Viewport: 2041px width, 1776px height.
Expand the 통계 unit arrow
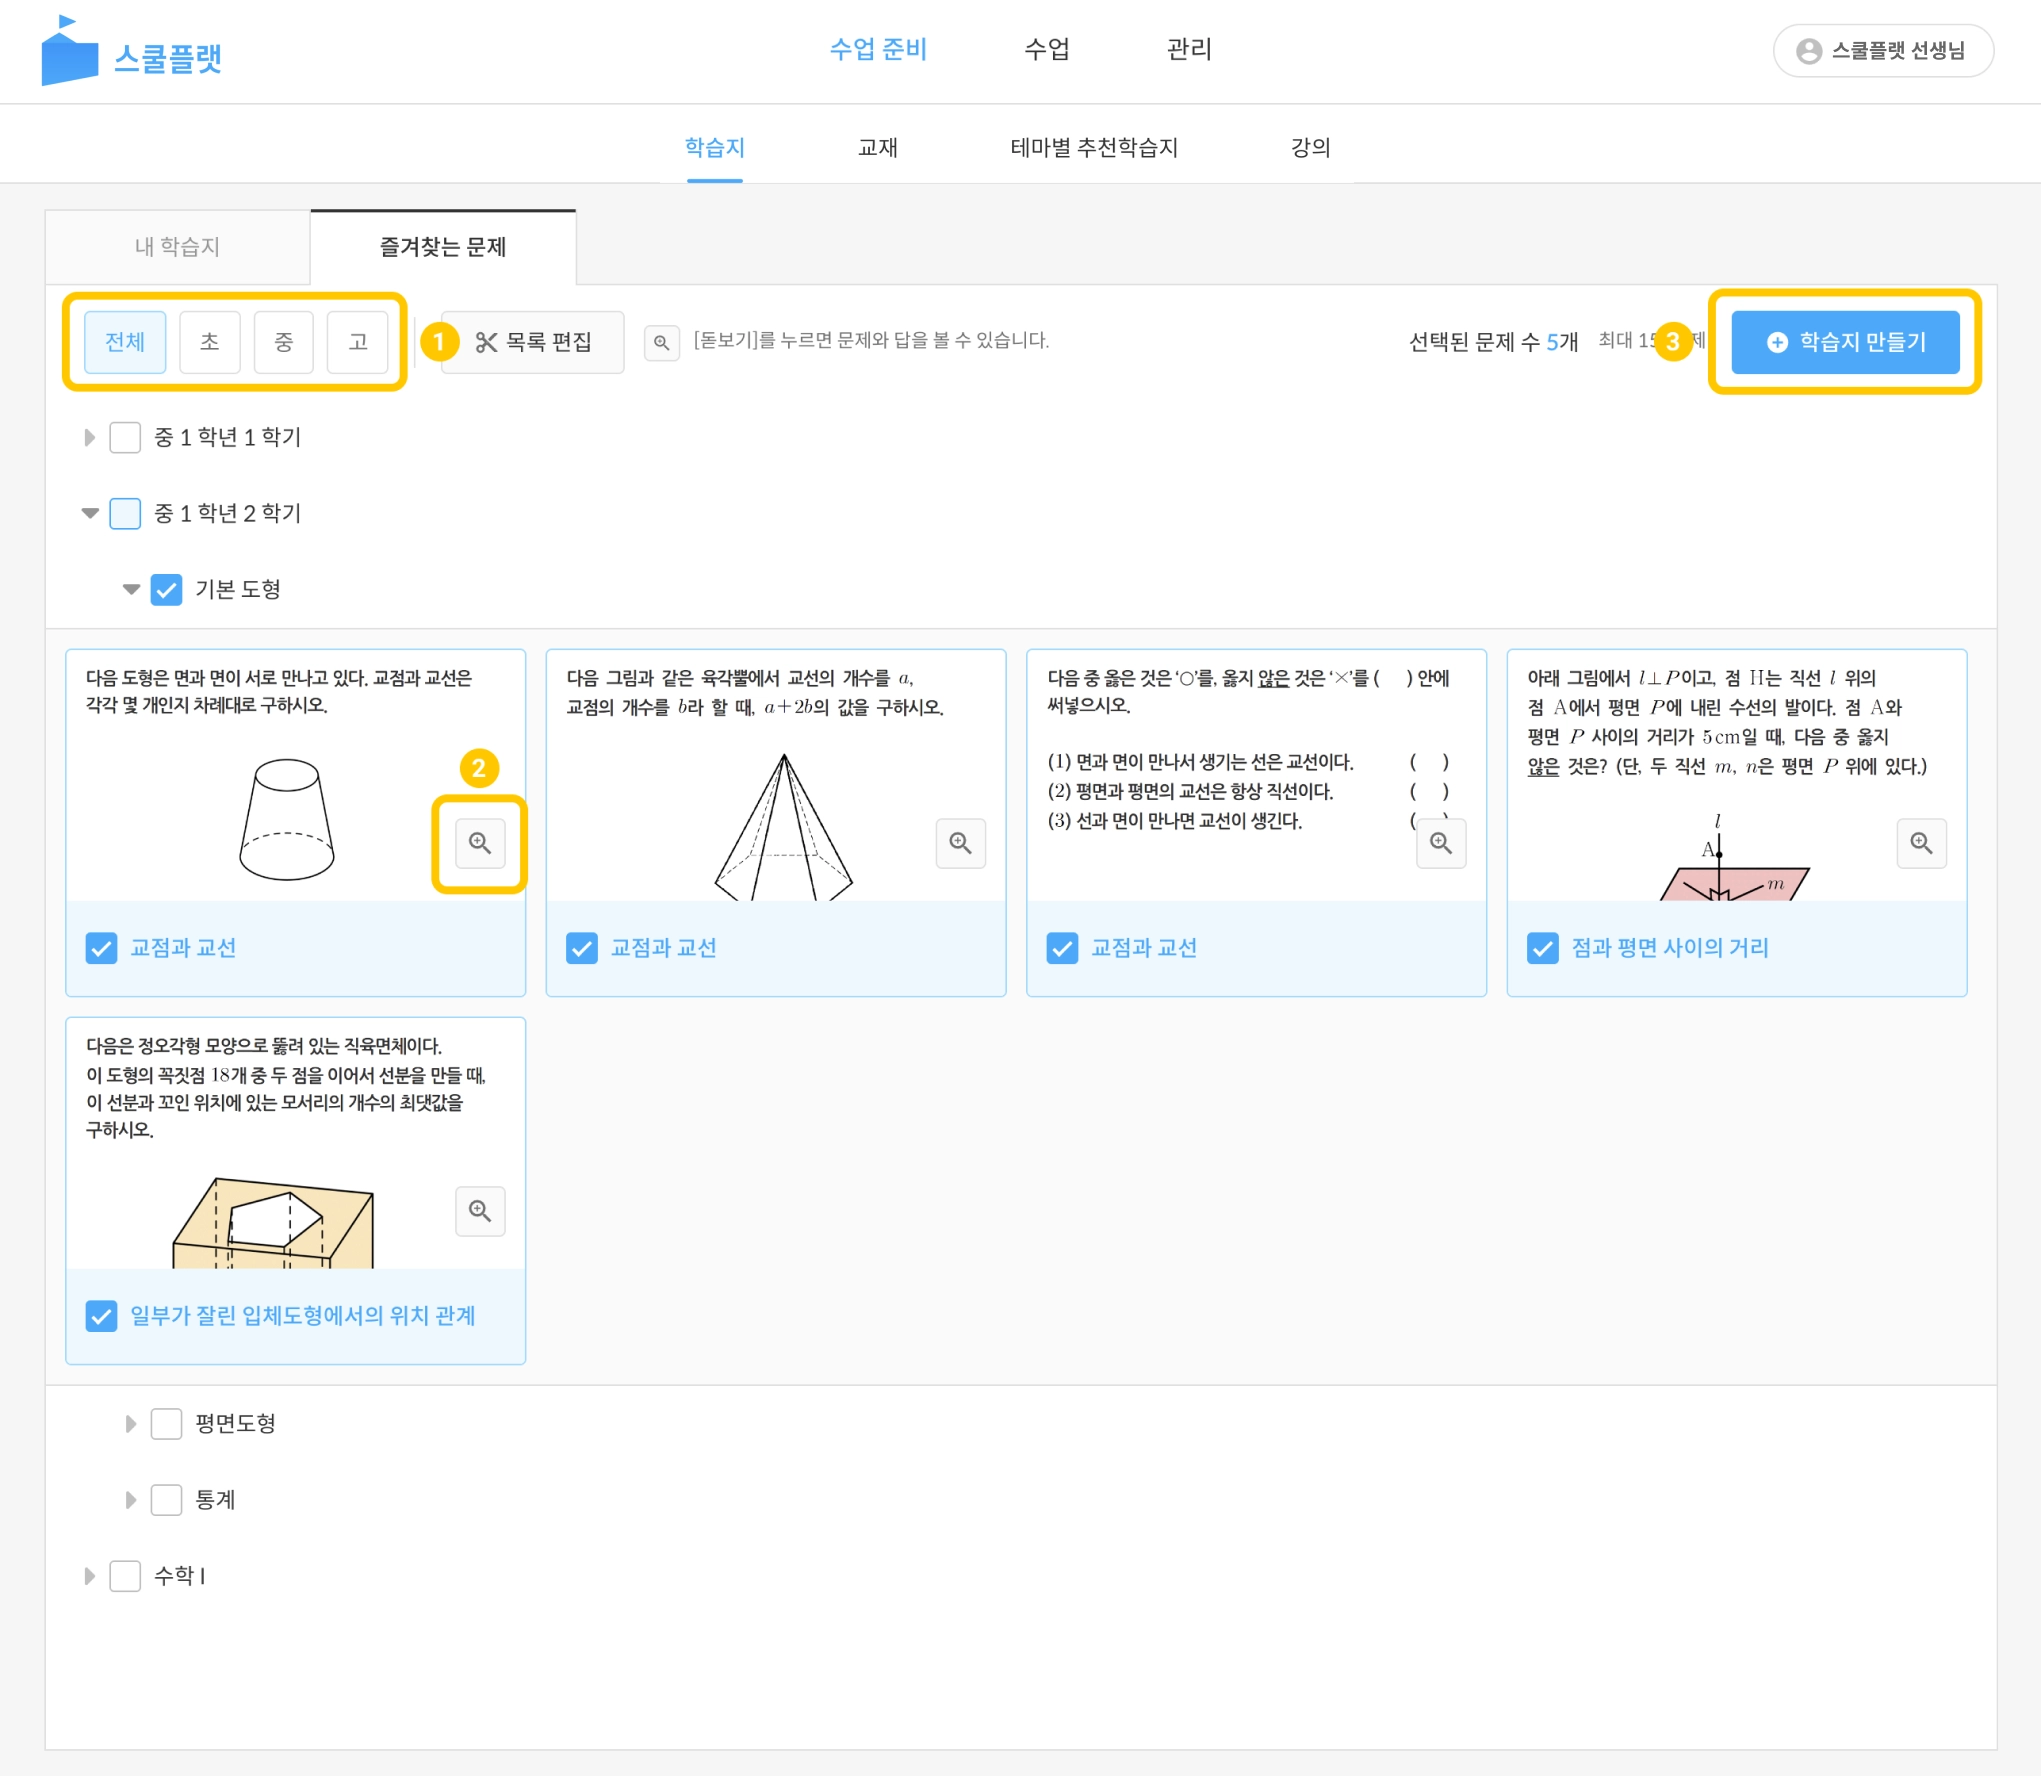tap(130, 1499)
